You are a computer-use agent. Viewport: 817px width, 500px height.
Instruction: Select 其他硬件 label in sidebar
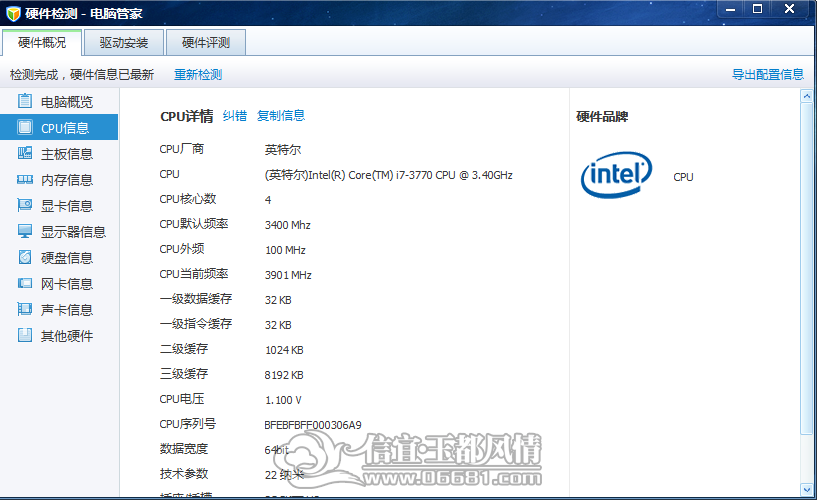click(x=67, y=336)
